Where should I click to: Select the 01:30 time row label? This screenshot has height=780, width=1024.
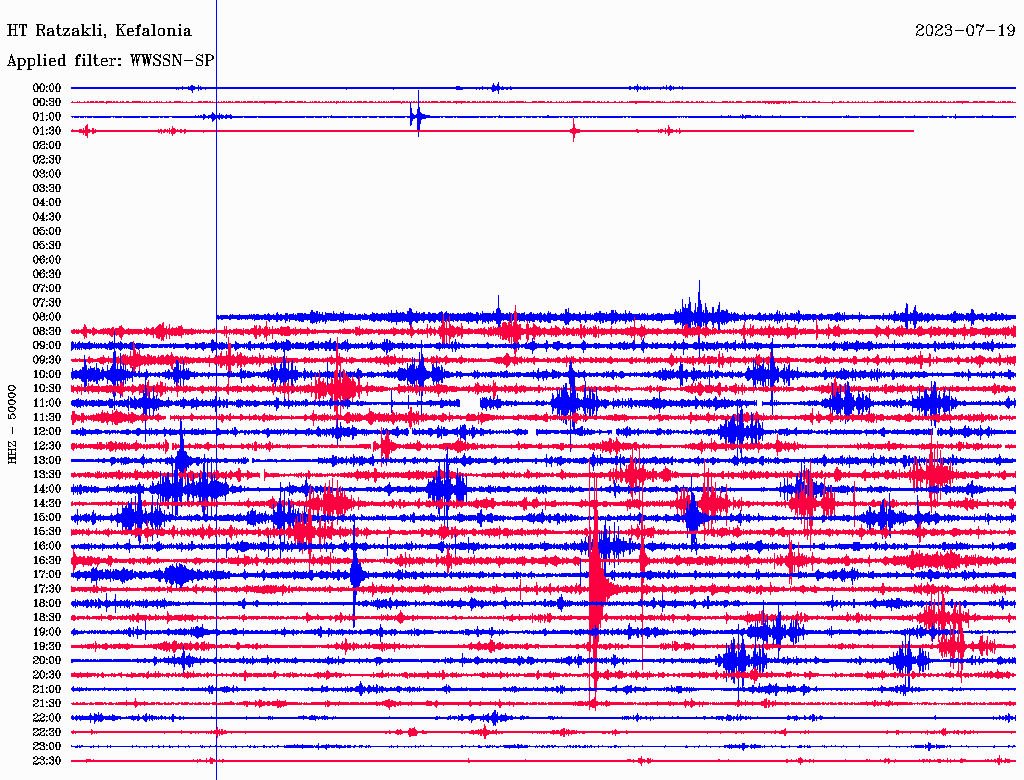click(47, 131)
